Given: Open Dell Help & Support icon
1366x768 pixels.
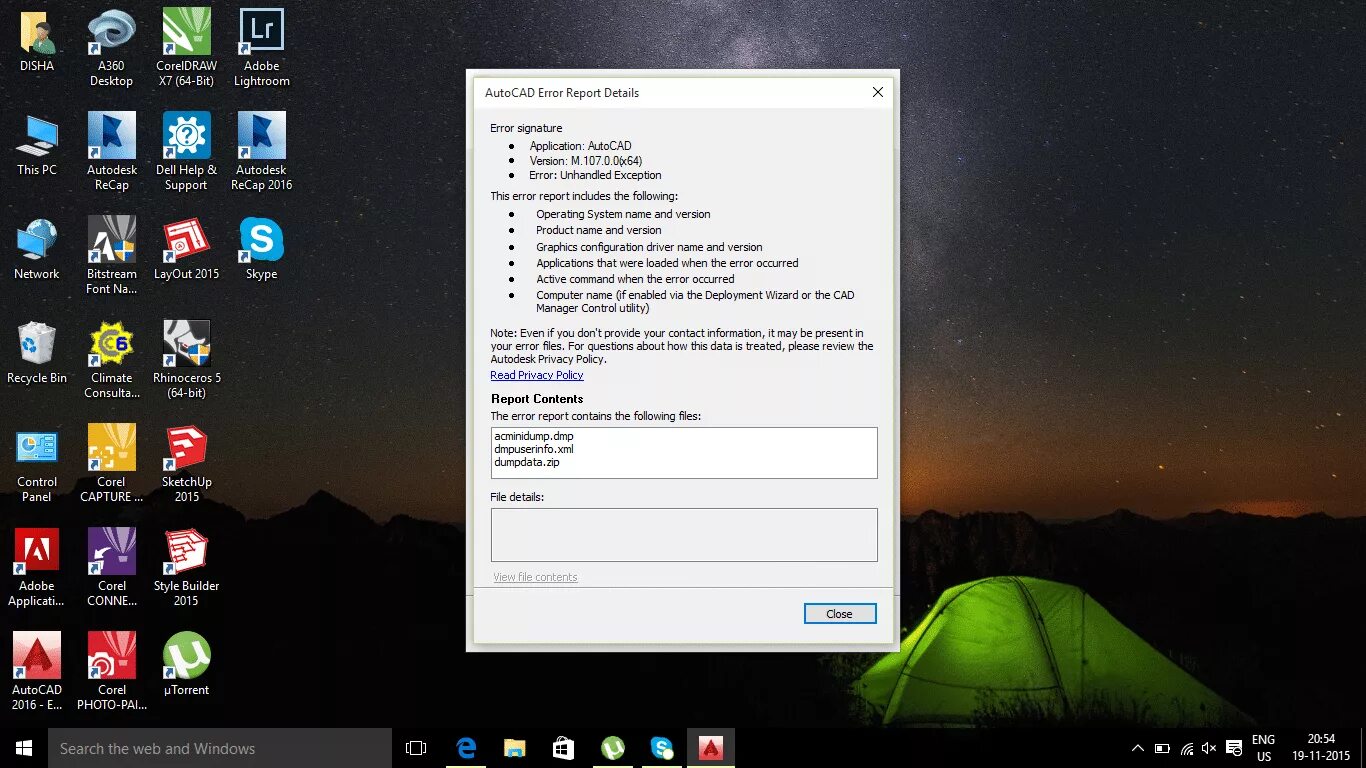Looking at the screenshot, I should coord(186,151).
